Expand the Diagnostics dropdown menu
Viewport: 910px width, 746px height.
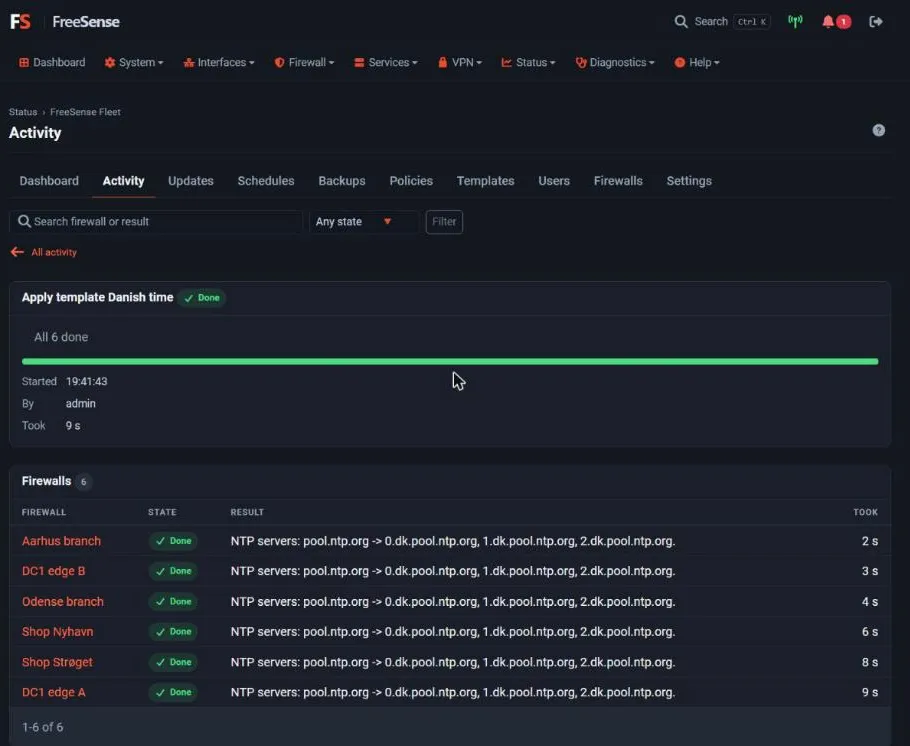615,62
